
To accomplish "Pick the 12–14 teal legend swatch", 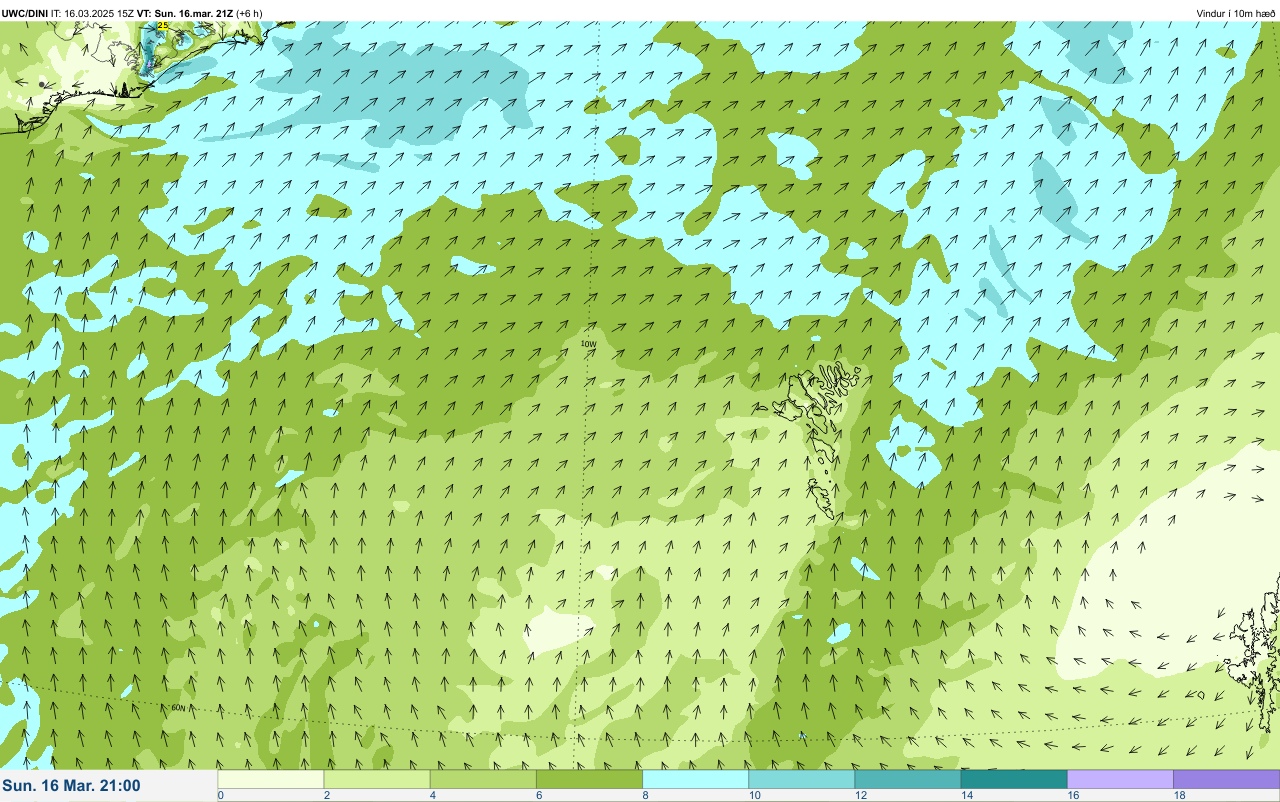I will [907, 779].
